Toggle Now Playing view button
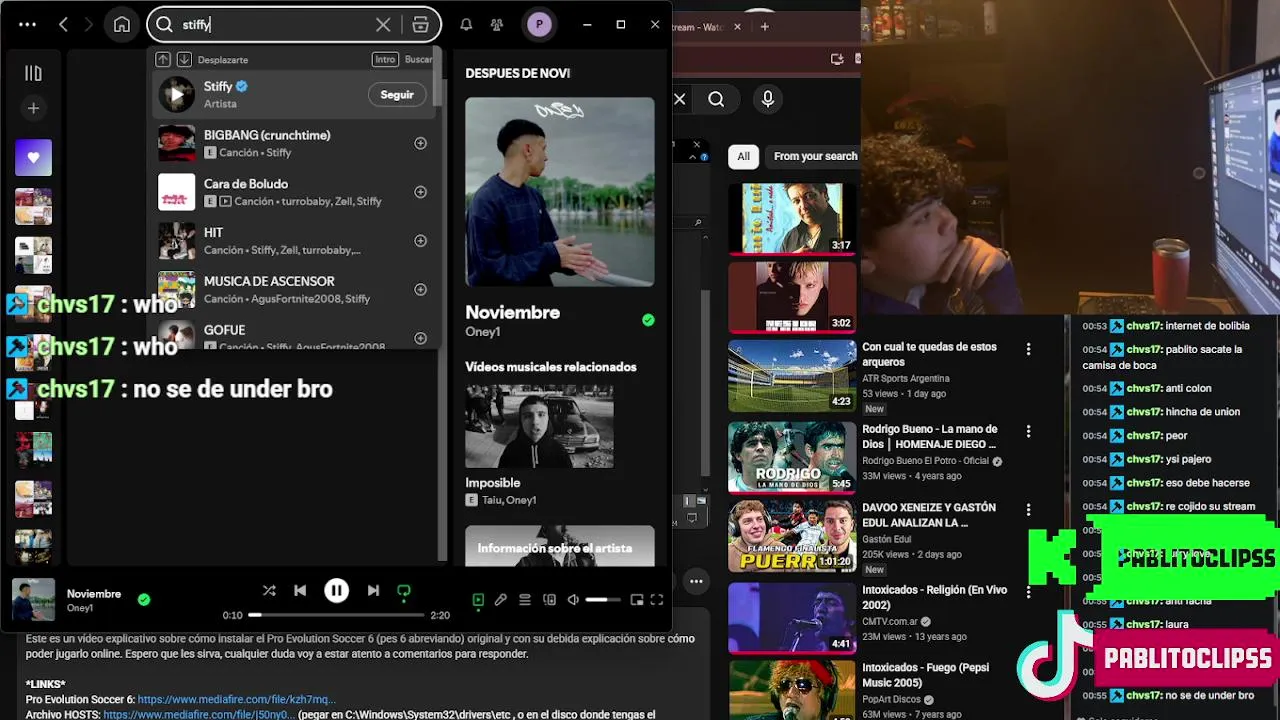Viewport: 1280px width, 720px height. [478, 600]
